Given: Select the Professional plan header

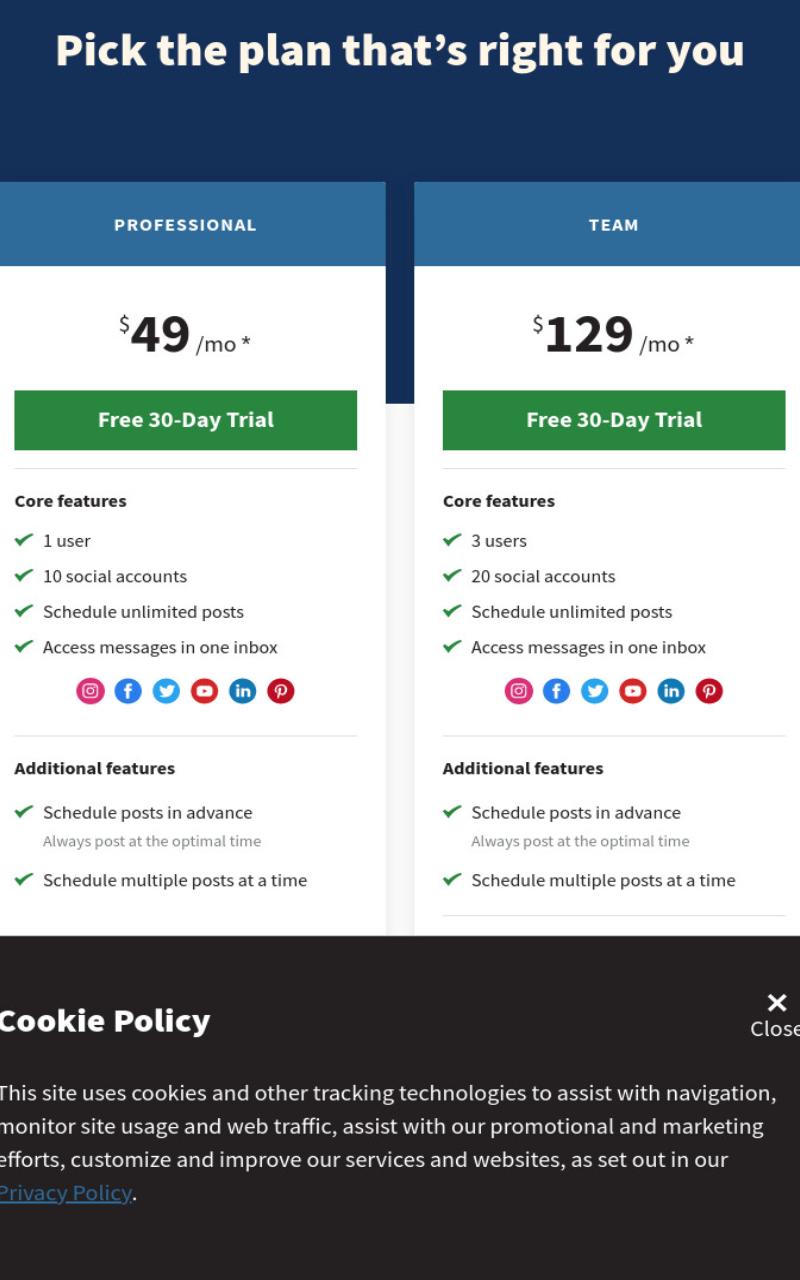Looking at the screenshot, I should 186,225.
